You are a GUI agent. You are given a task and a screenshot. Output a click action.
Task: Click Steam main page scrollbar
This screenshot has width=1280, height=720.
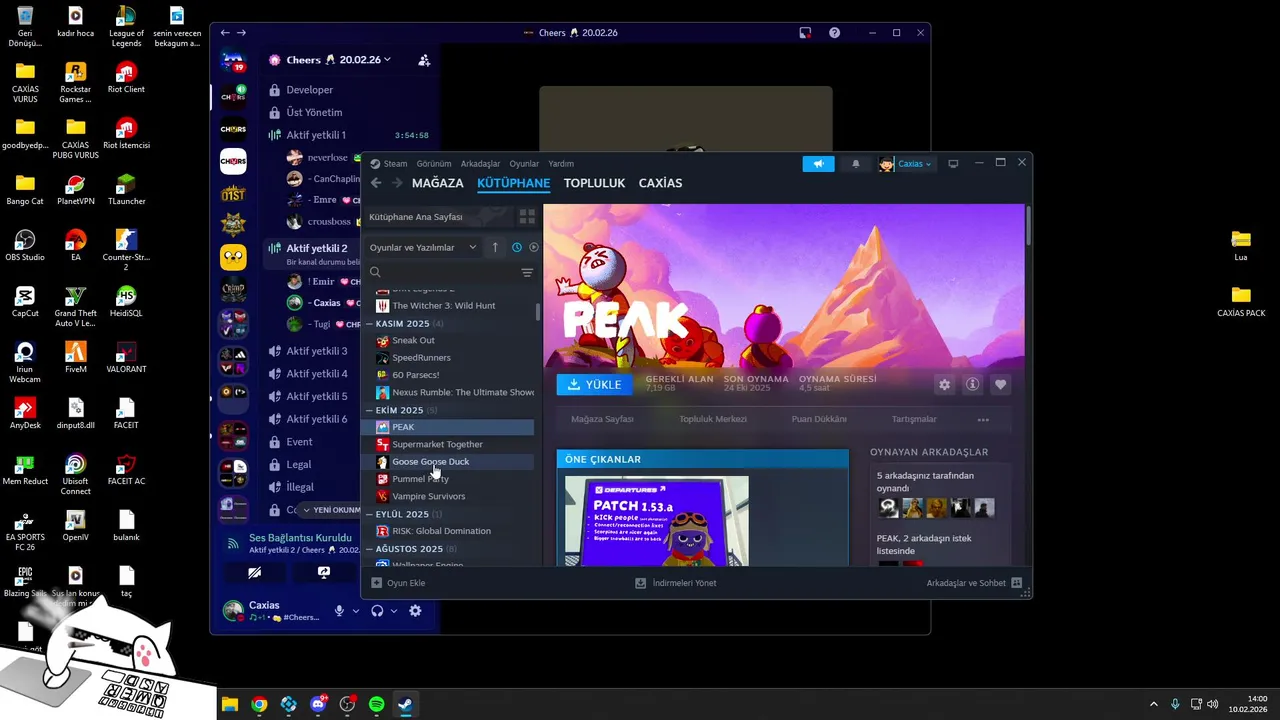click(x=1027, y=228)
